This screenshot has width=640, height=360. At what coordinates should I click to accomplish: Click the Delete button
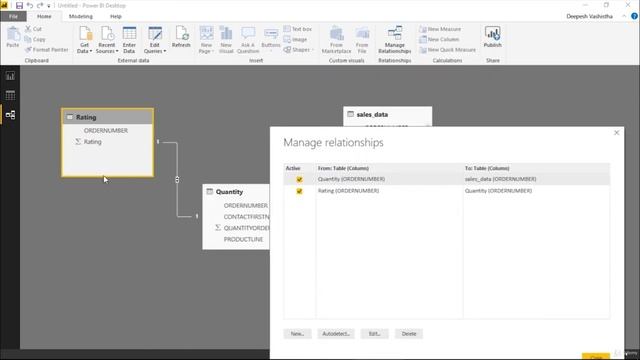pos(409,334)
